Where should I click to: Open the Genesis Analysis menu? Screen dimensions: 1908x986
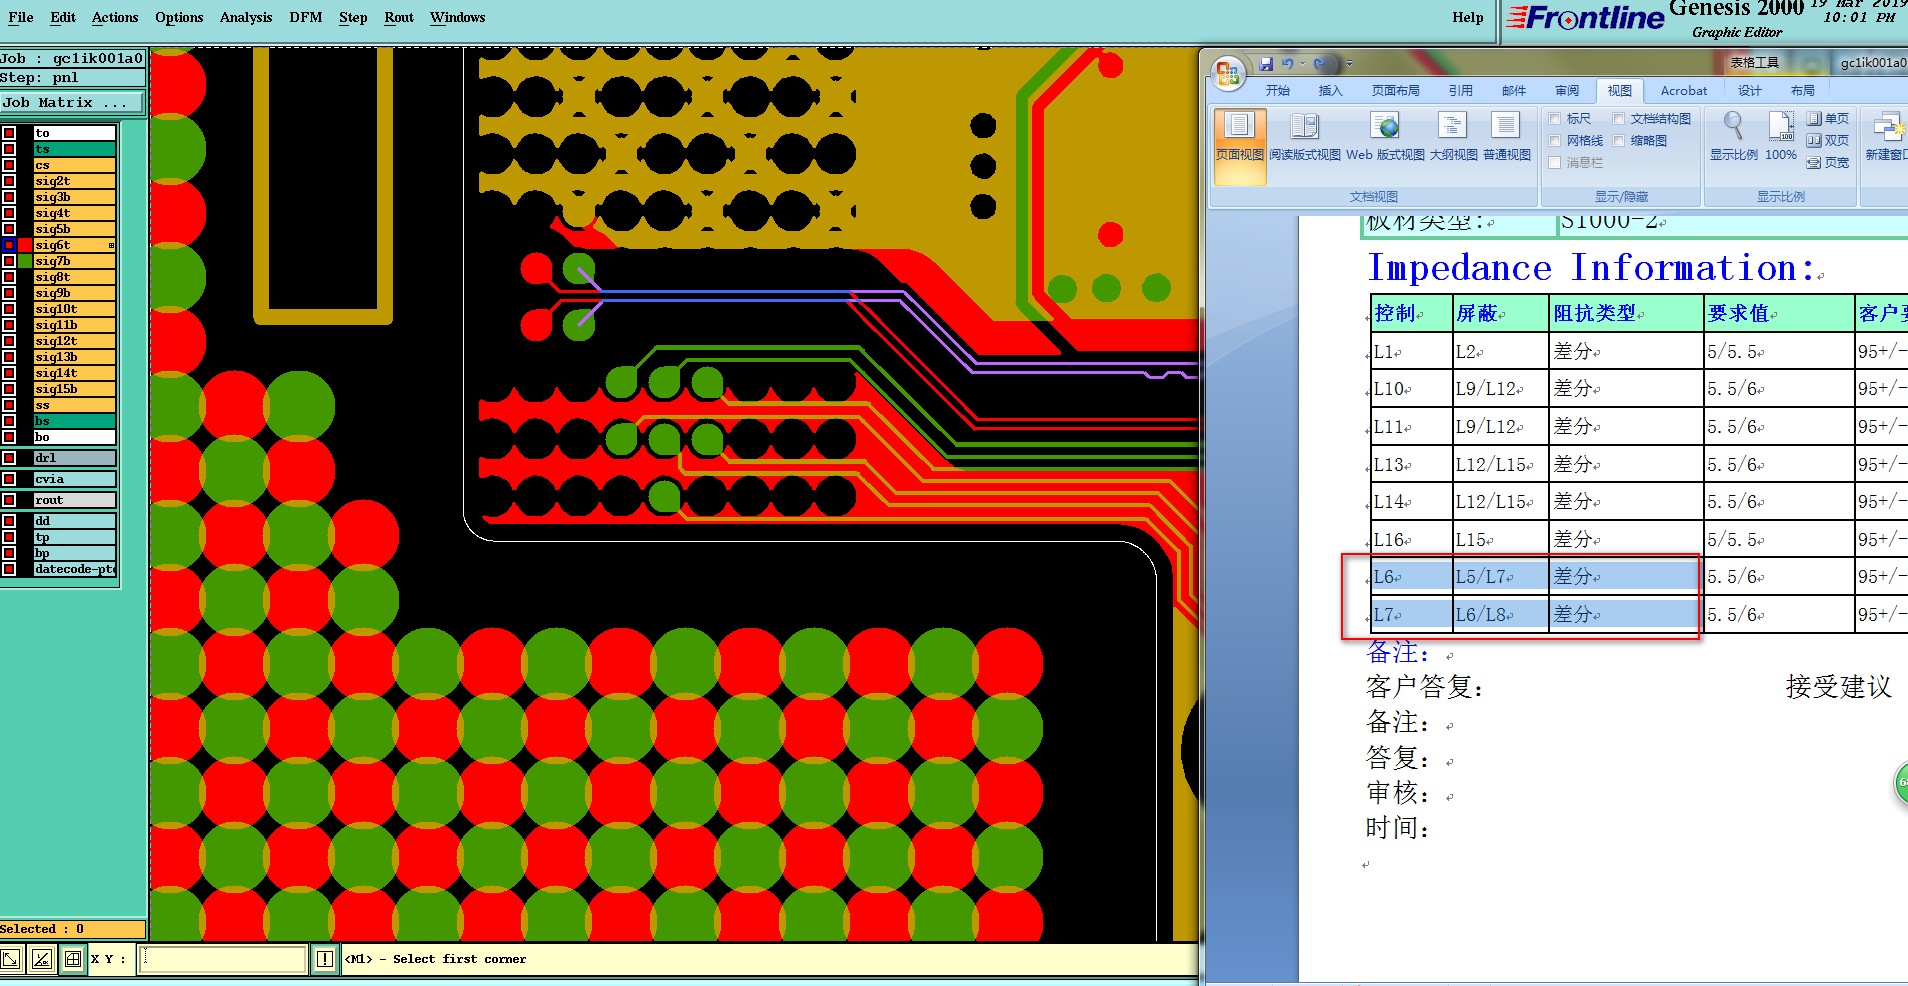(246, 17)
